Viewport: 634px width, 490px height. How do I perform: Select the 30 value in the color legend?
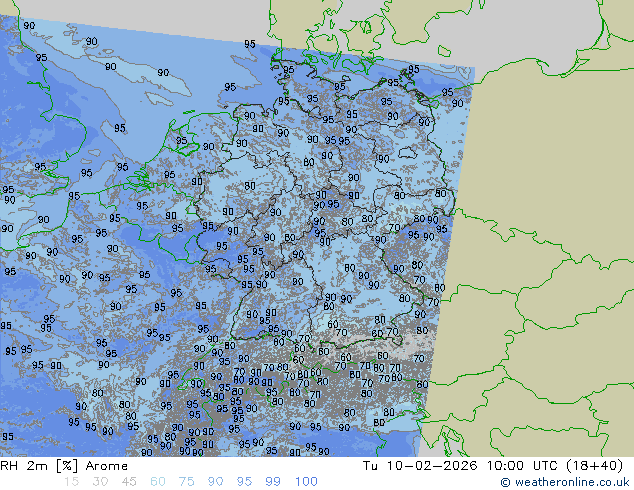tap(100, 482)
